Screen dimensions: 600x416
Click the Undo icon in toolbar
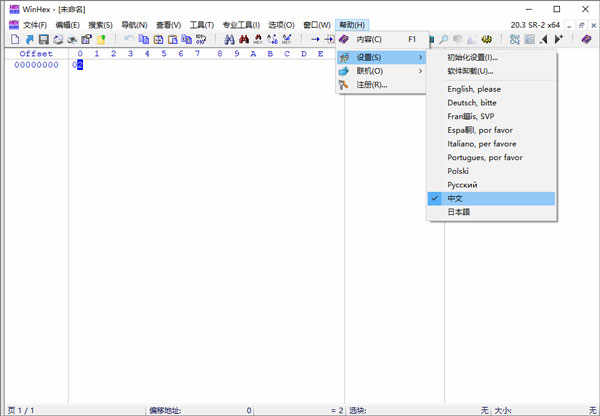pyautogui.click(x=129, y=39)
